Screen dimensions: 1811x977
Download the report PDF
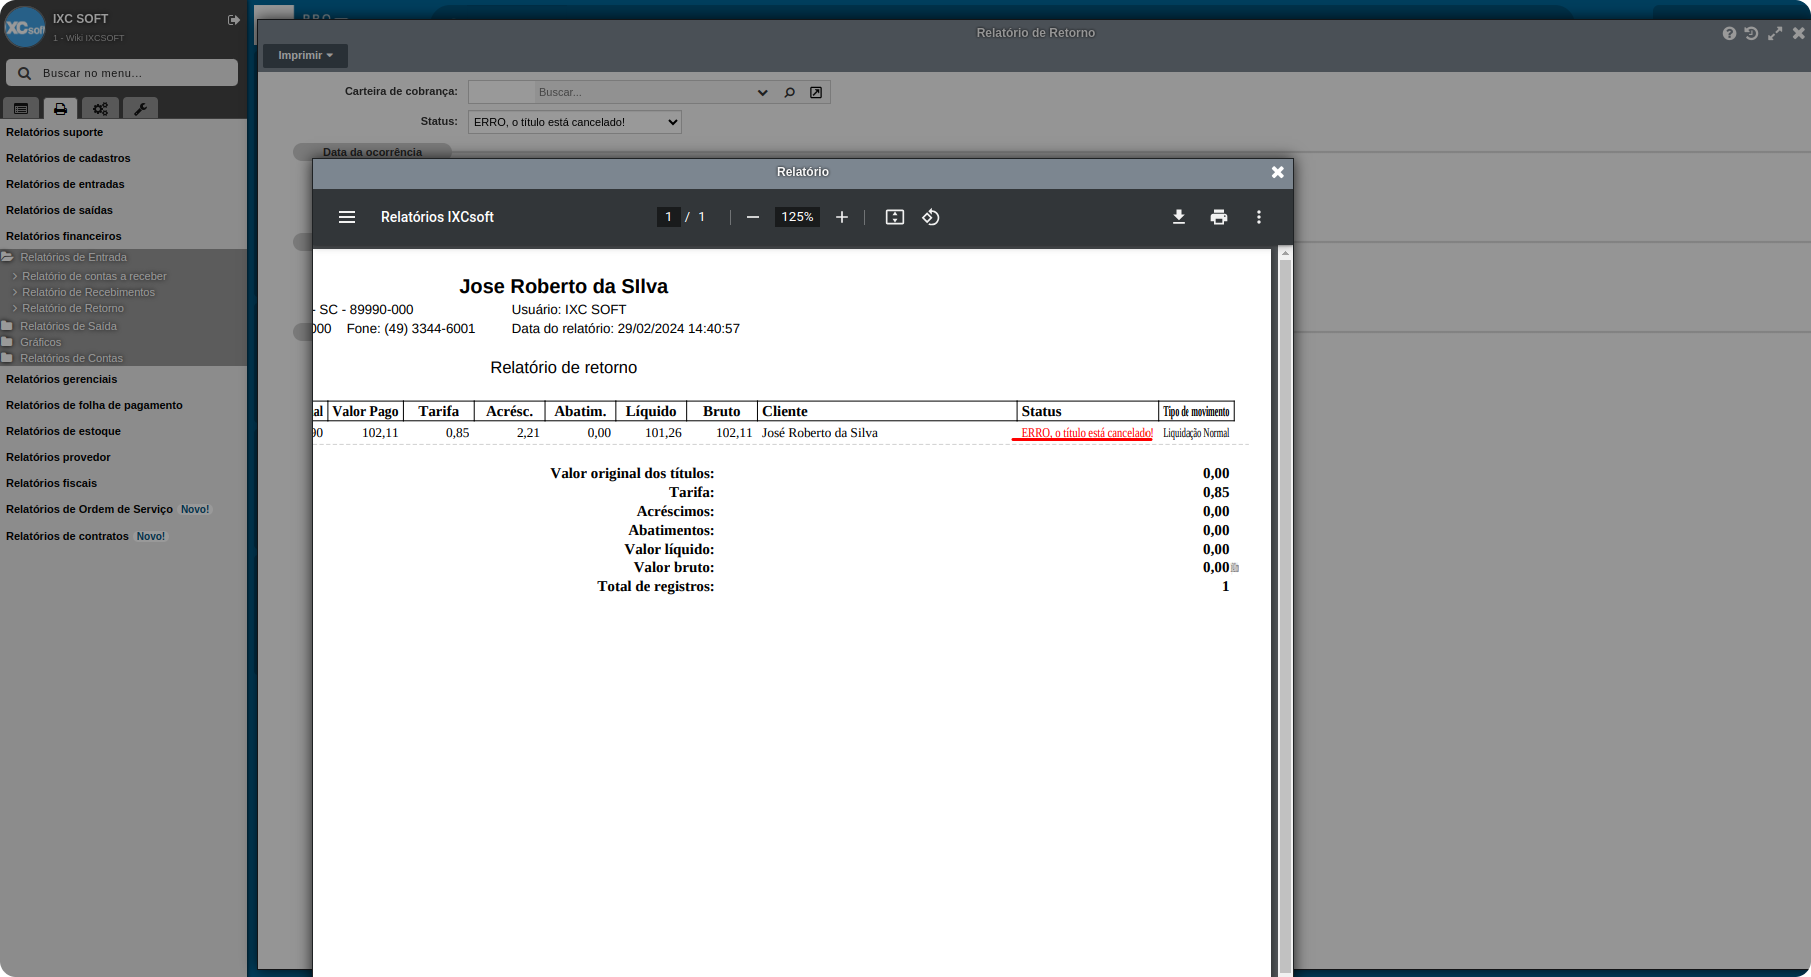(x=1179, y=217)
